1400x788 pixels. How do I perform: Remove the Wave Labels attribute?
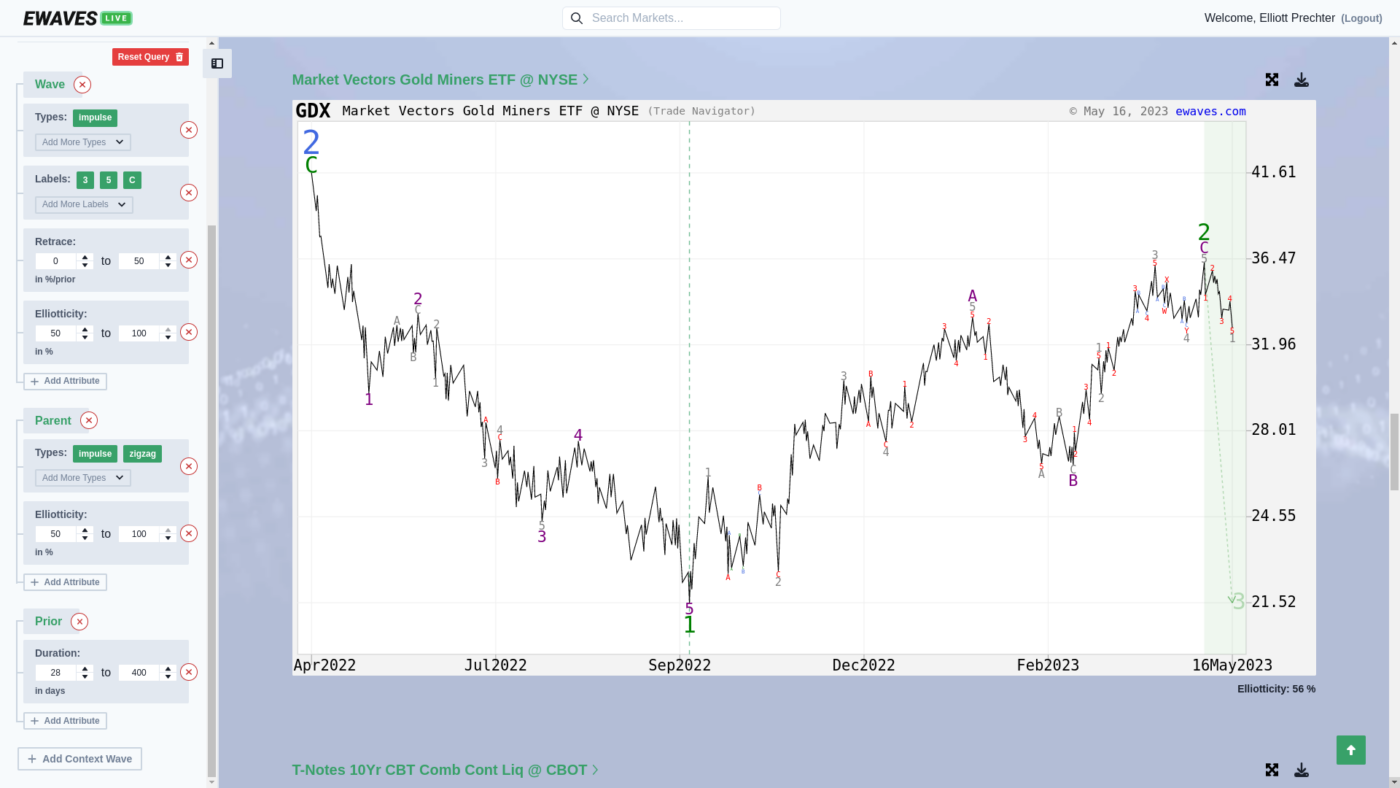point(188,193)
